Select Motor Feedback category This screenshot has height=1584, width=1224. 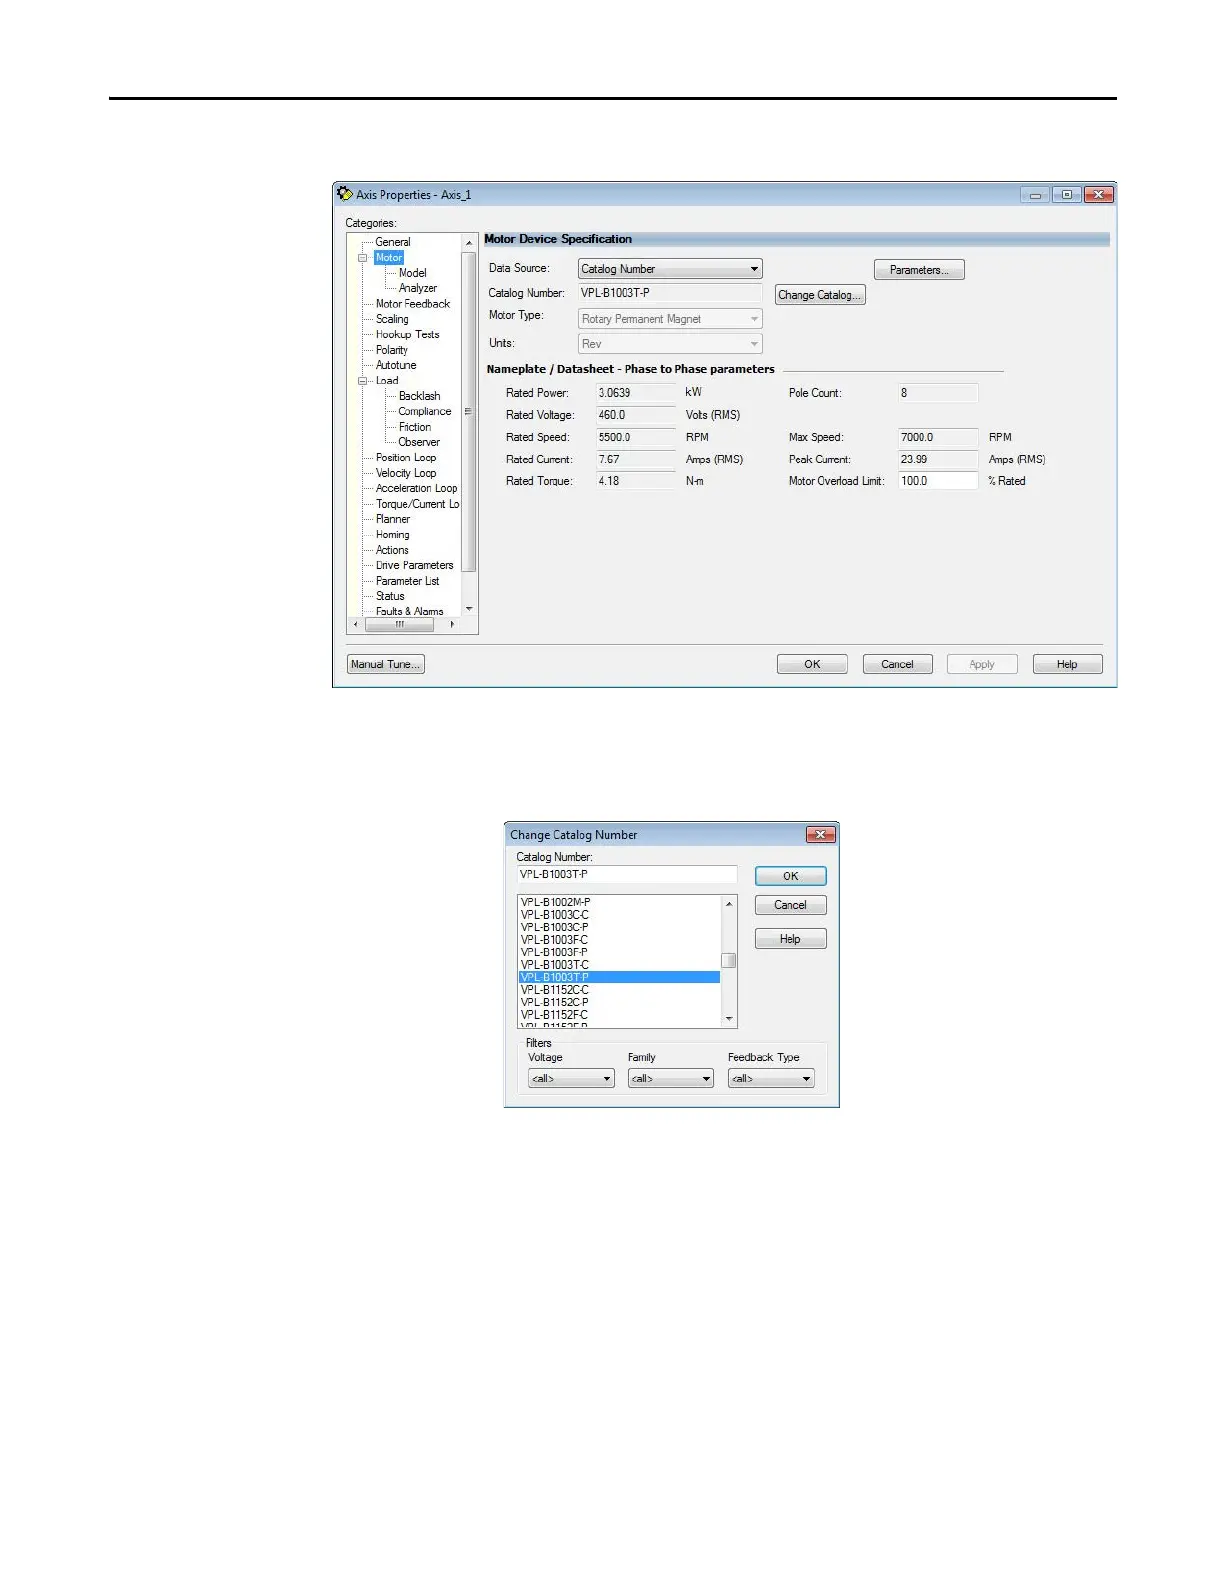[412, 304]
